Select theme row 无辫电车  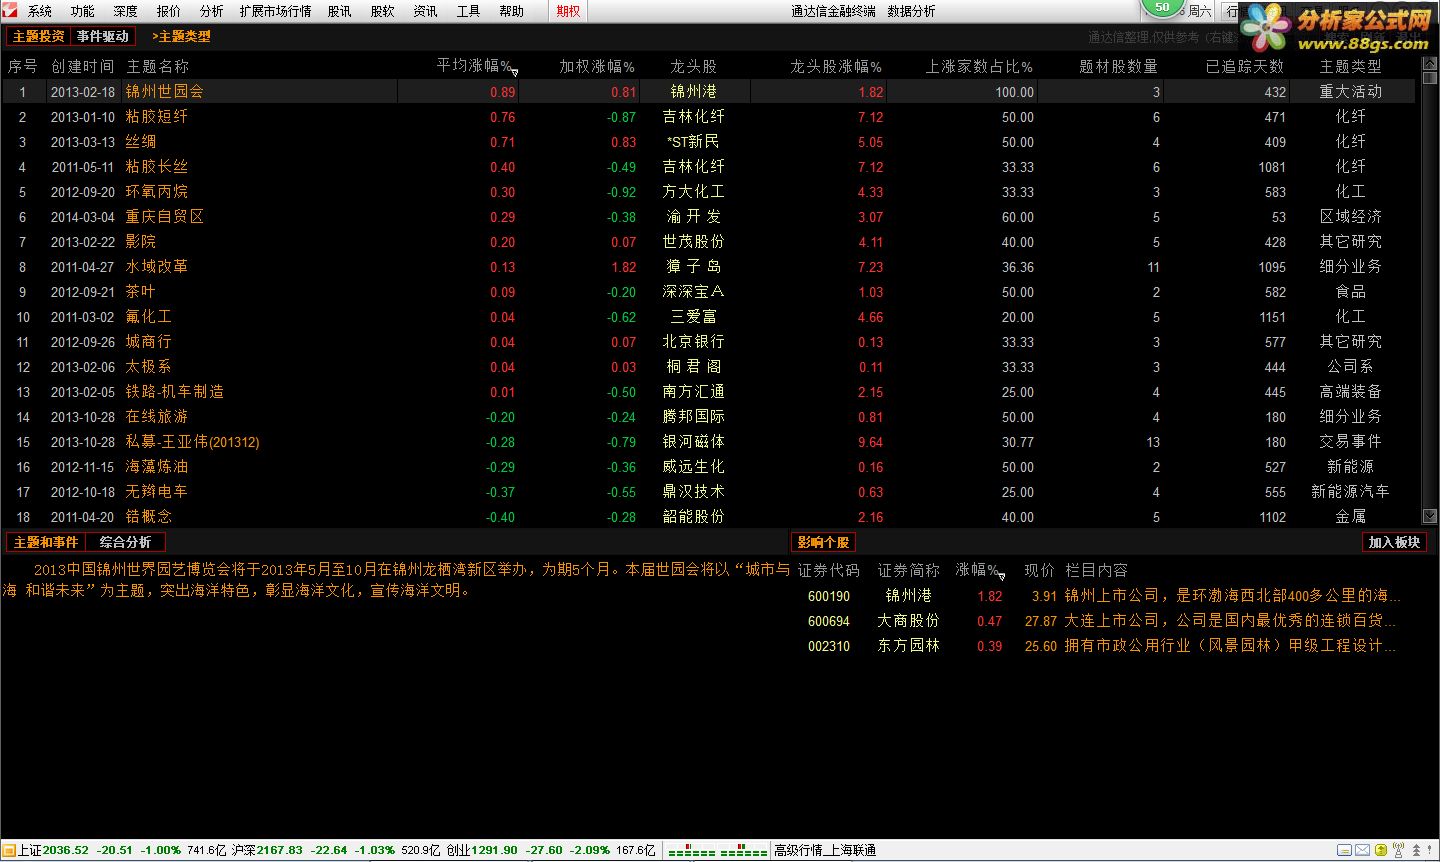point(708,492)
